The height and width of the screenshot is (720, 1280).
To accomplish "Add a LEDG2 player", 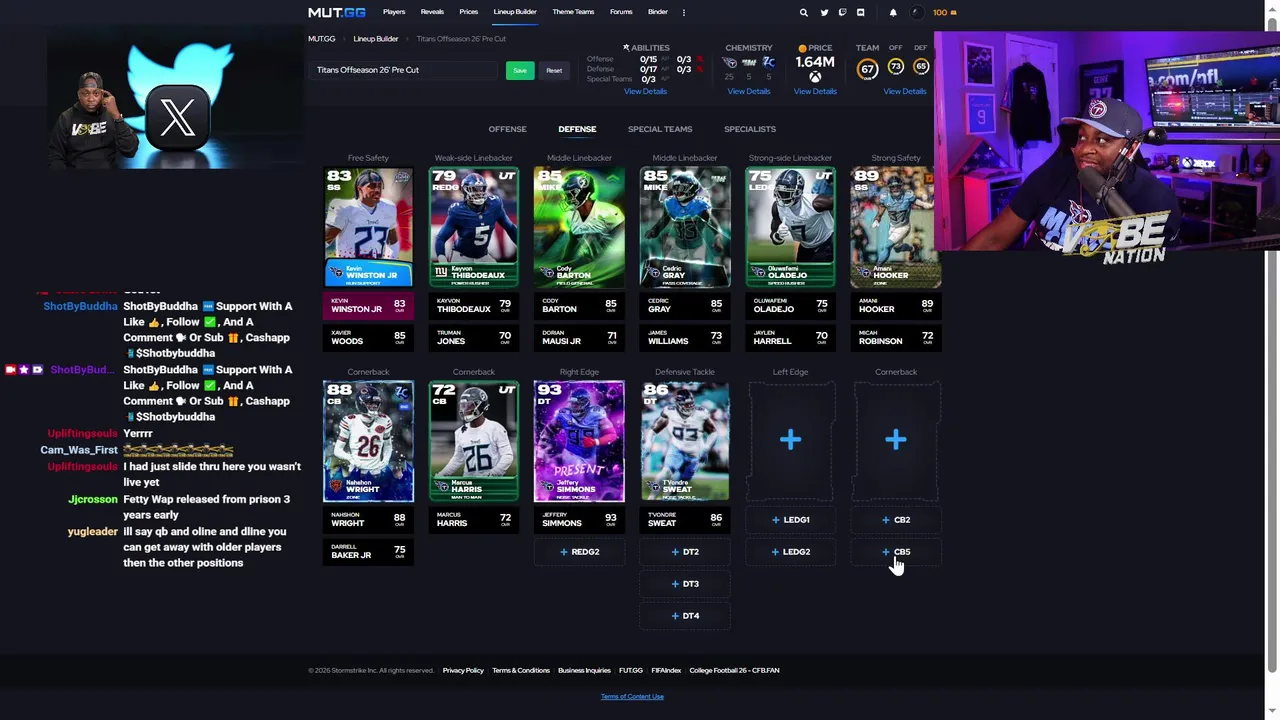I will (790, 552).
